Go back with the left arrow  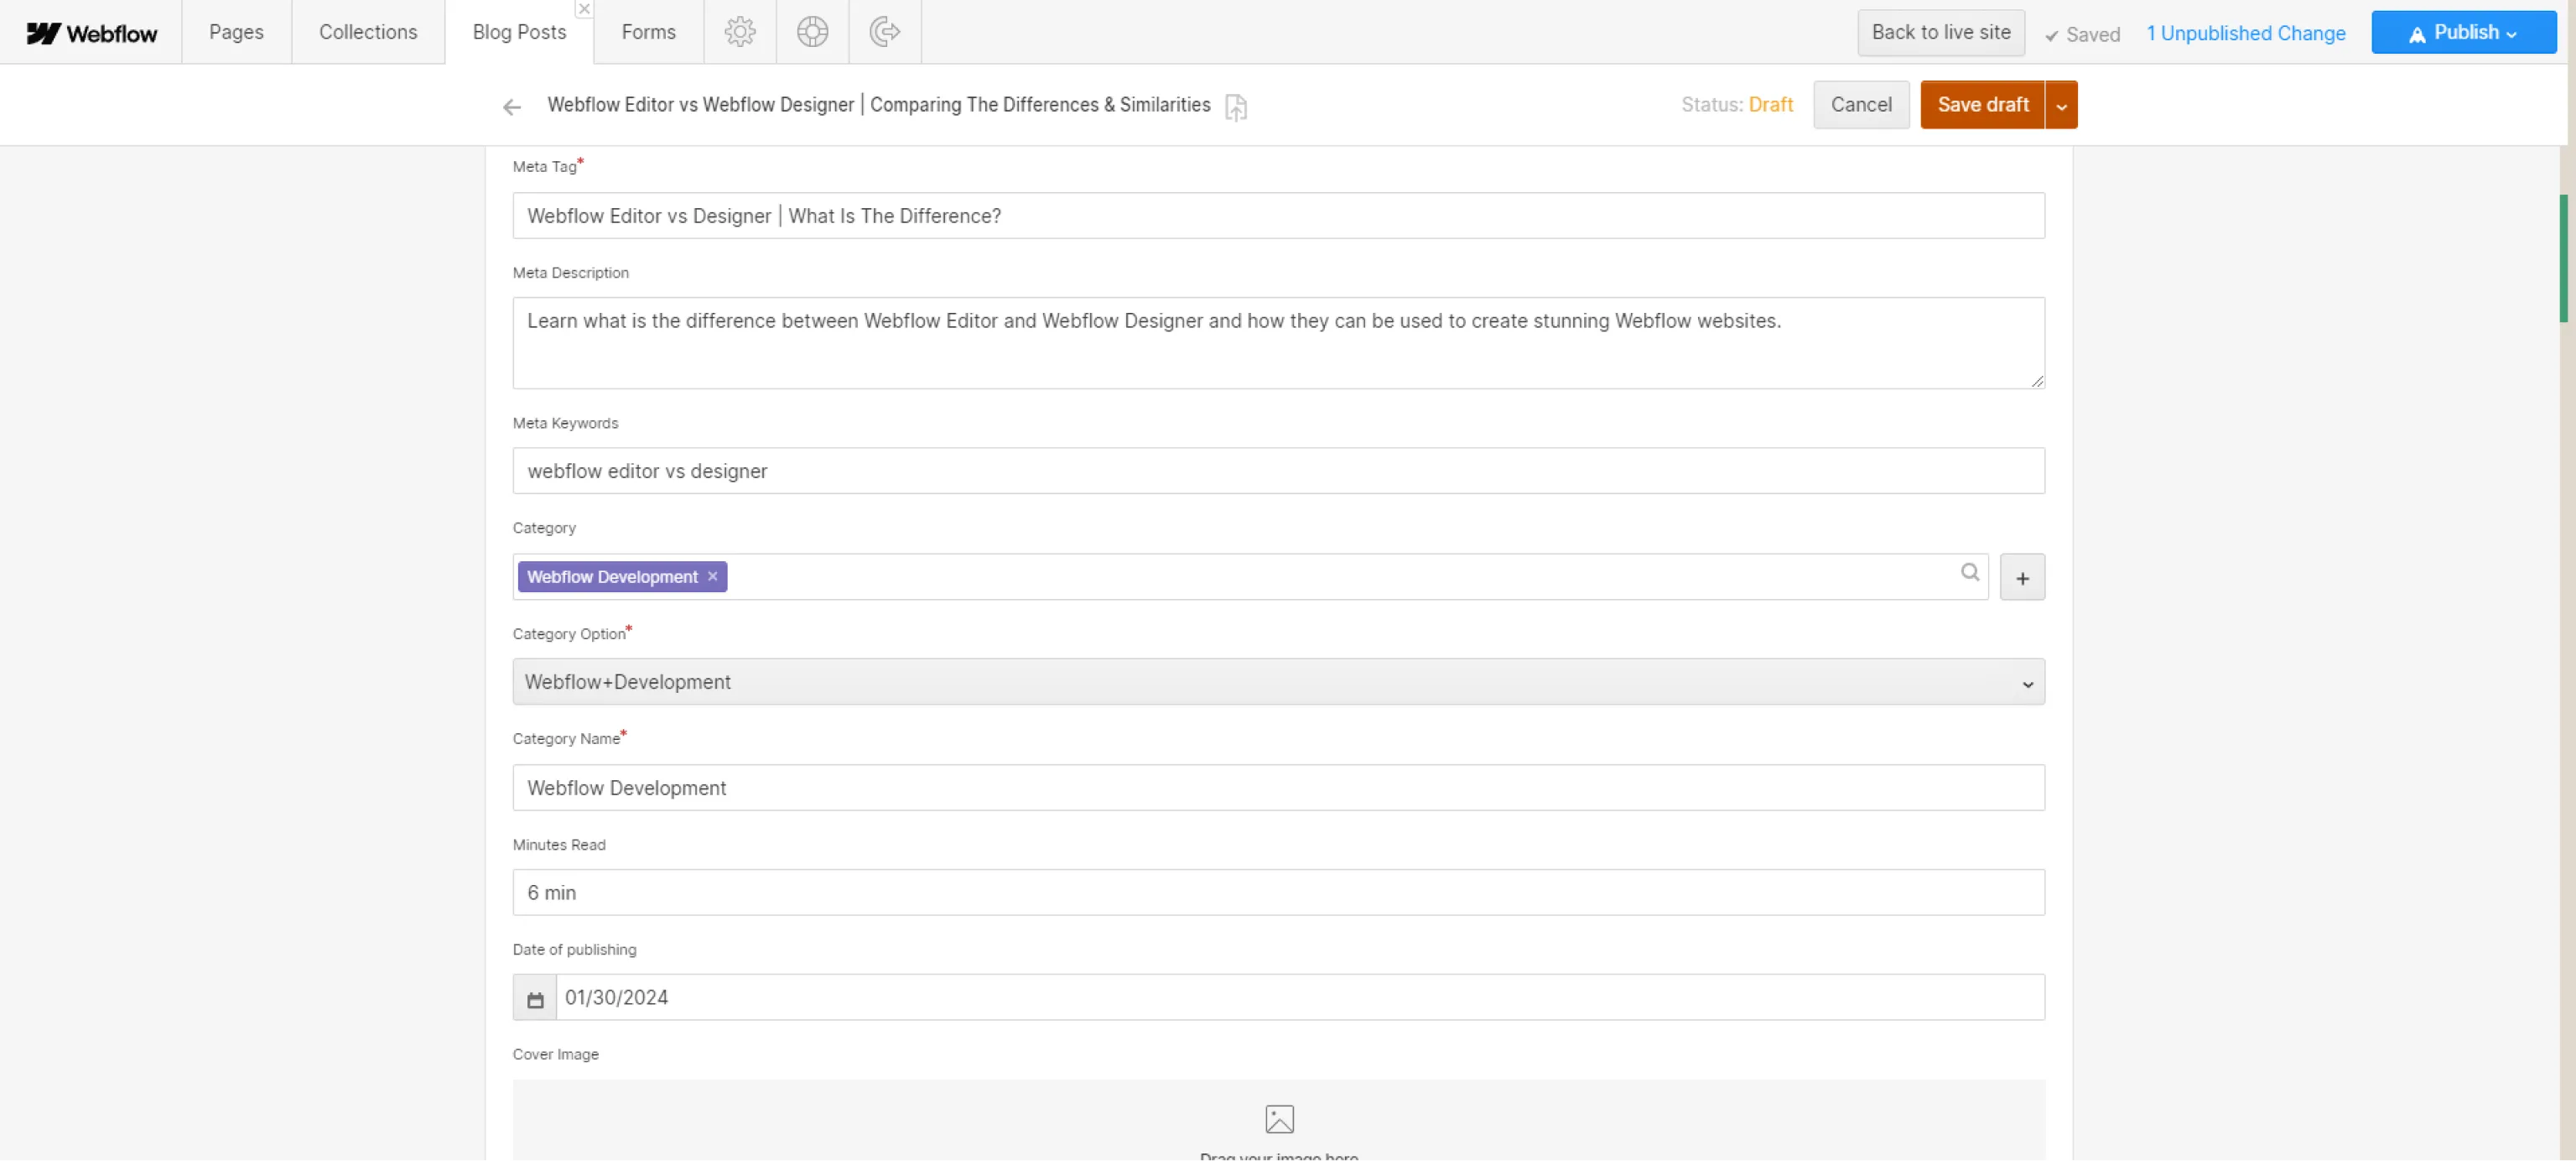click(512, 107)
